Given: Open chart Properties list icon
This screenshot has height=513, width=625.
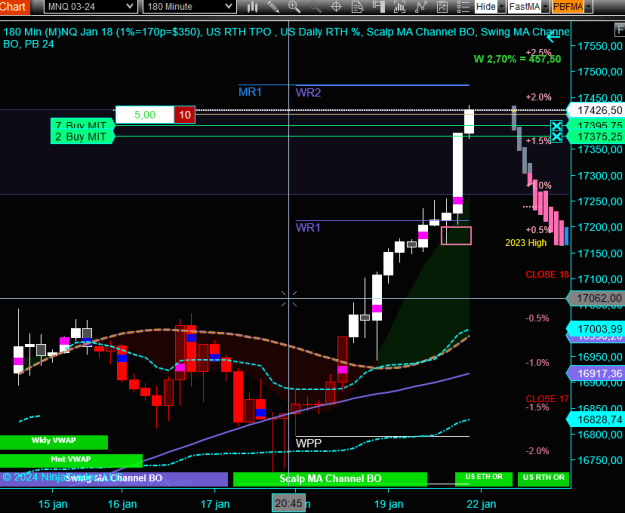Looking at the screenshot, I should click(x=463, y=6).
